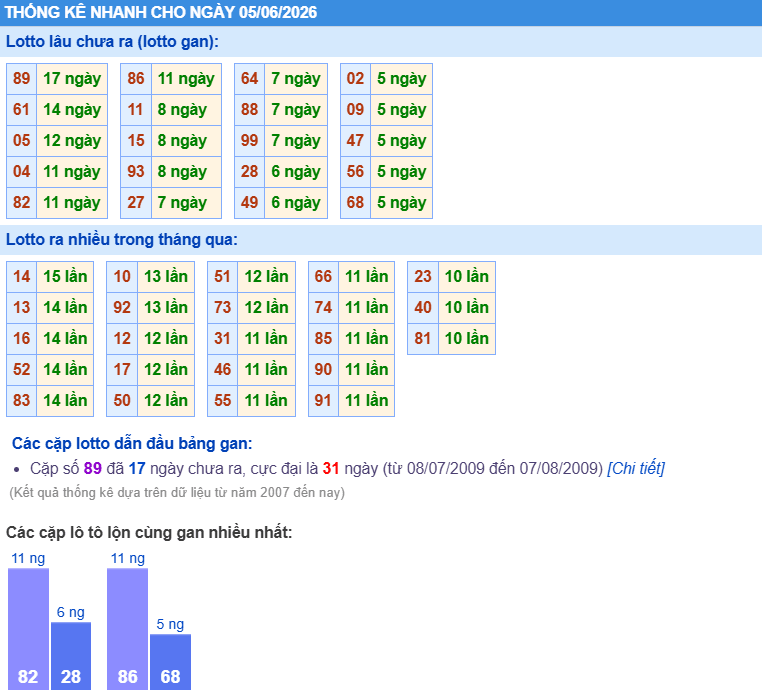
Task: Click frequent lotto number 17
Action: click(122, 369)
